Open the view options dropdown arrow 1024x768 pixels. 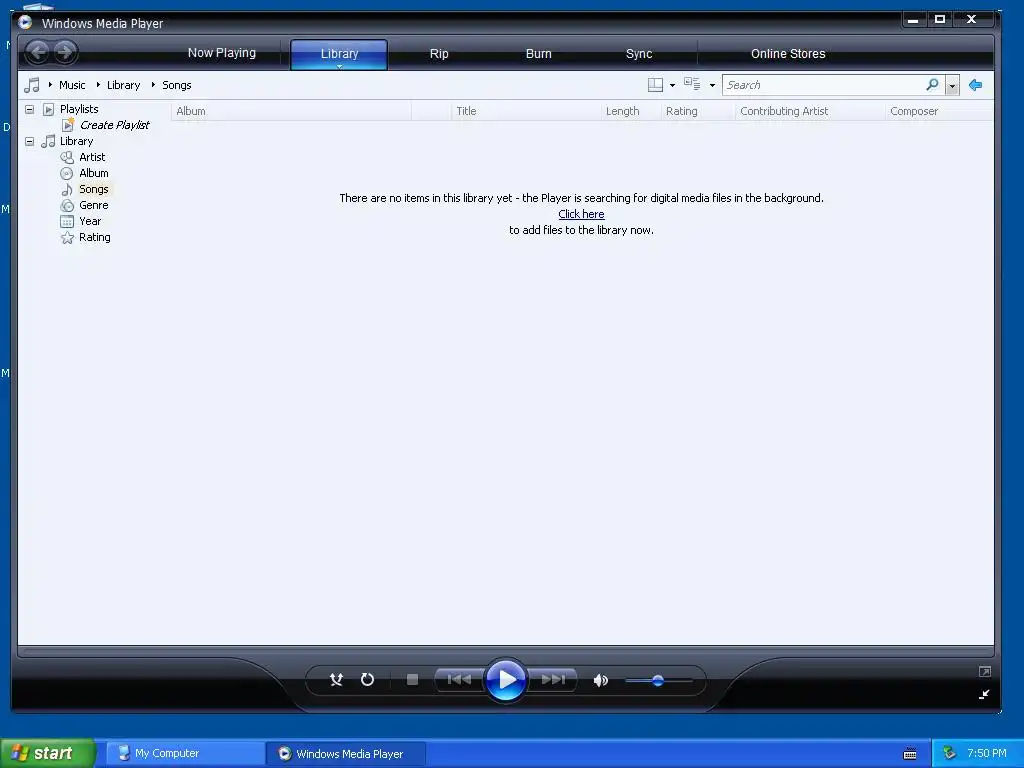(x=712, y=86)
